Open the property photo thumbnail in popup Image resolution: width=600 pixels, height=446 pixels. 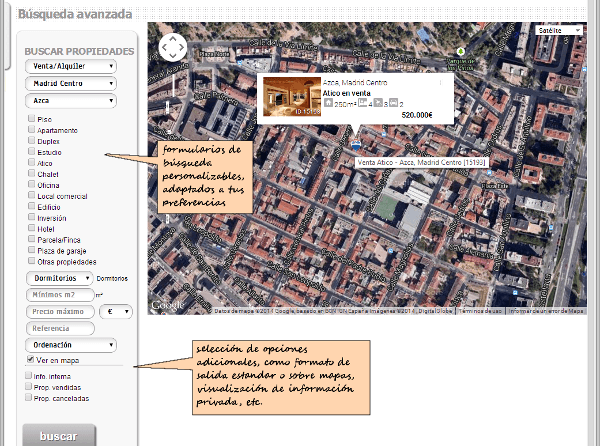[290, 96]
